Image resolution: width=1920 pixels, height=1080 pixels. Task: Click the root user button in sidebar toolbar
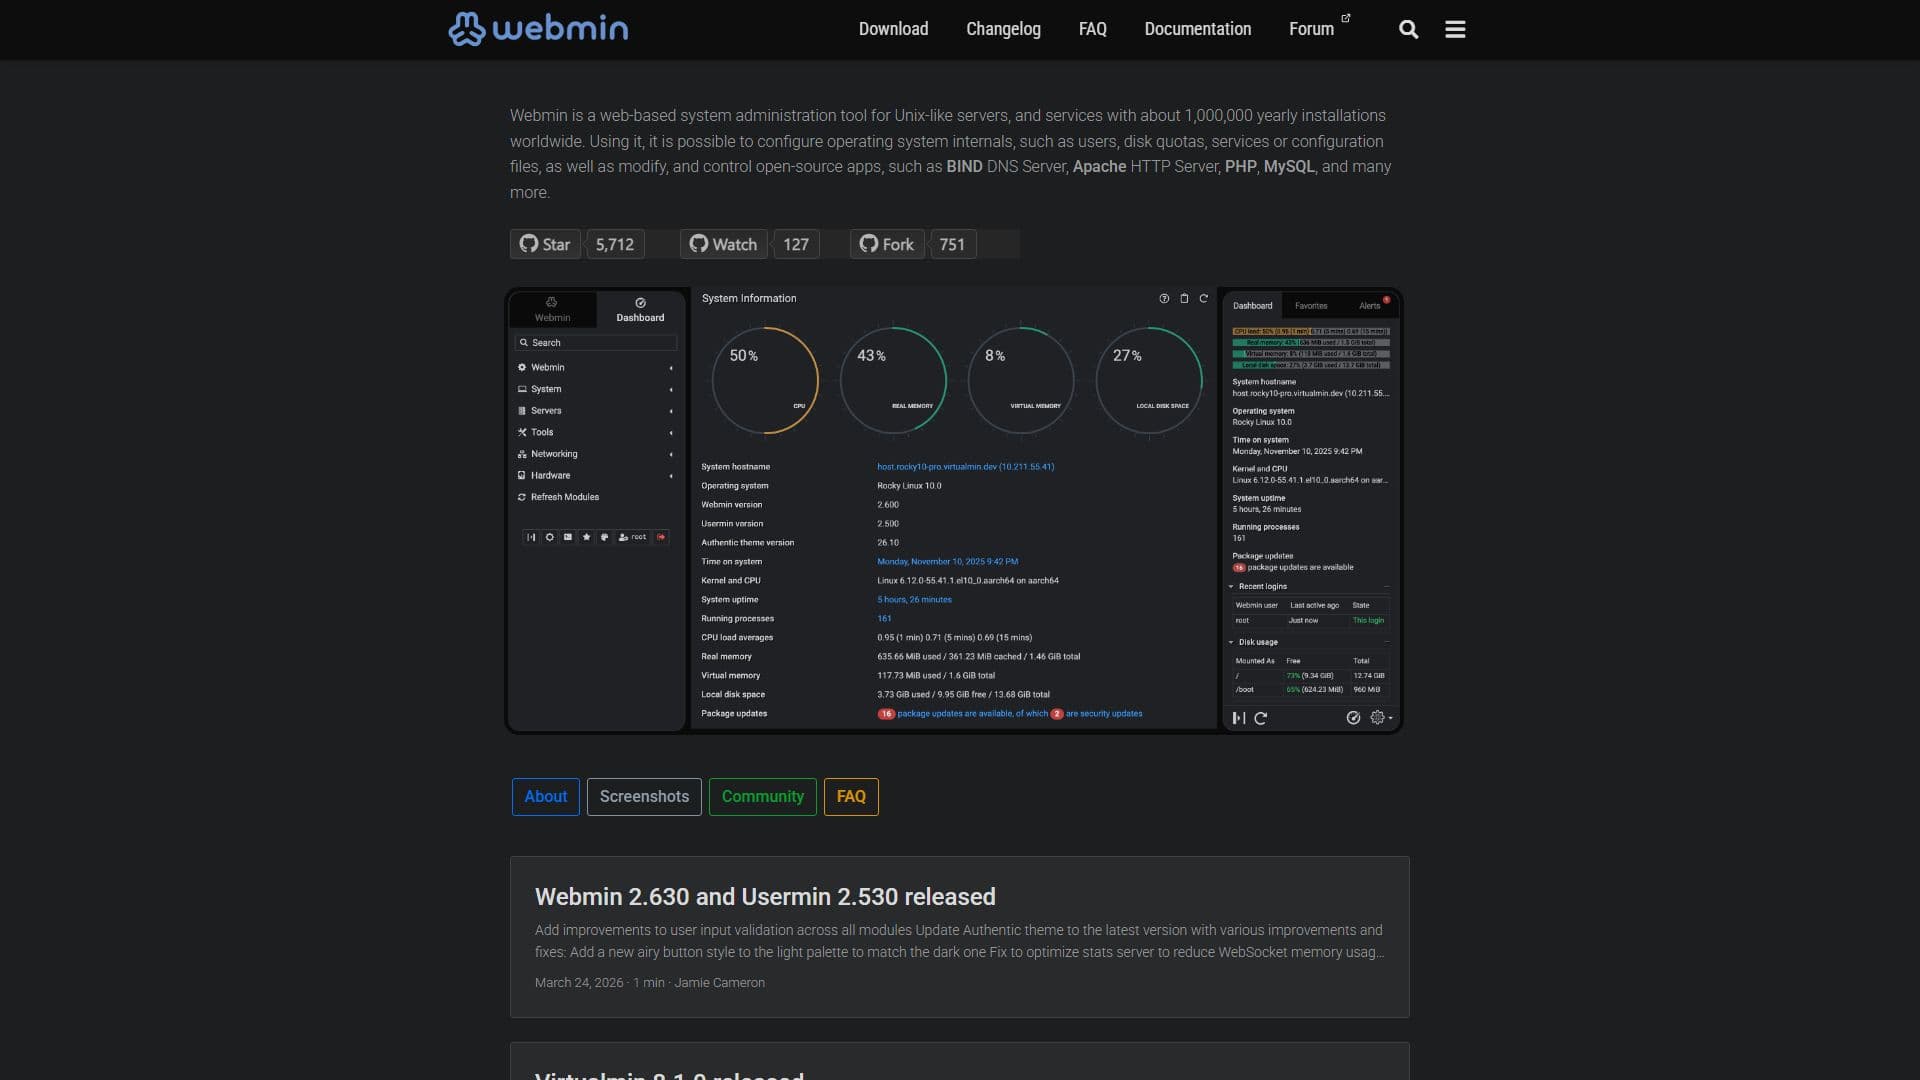point(632,537)
